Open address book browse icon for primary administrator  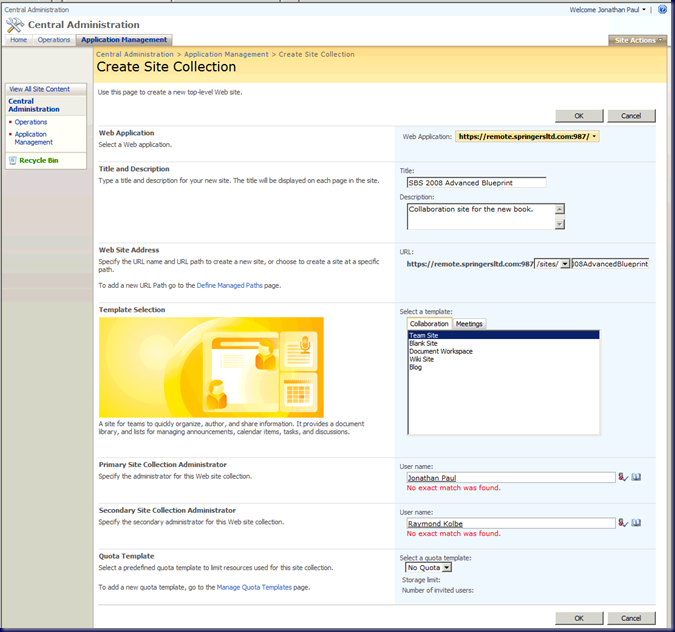[636, 477]
